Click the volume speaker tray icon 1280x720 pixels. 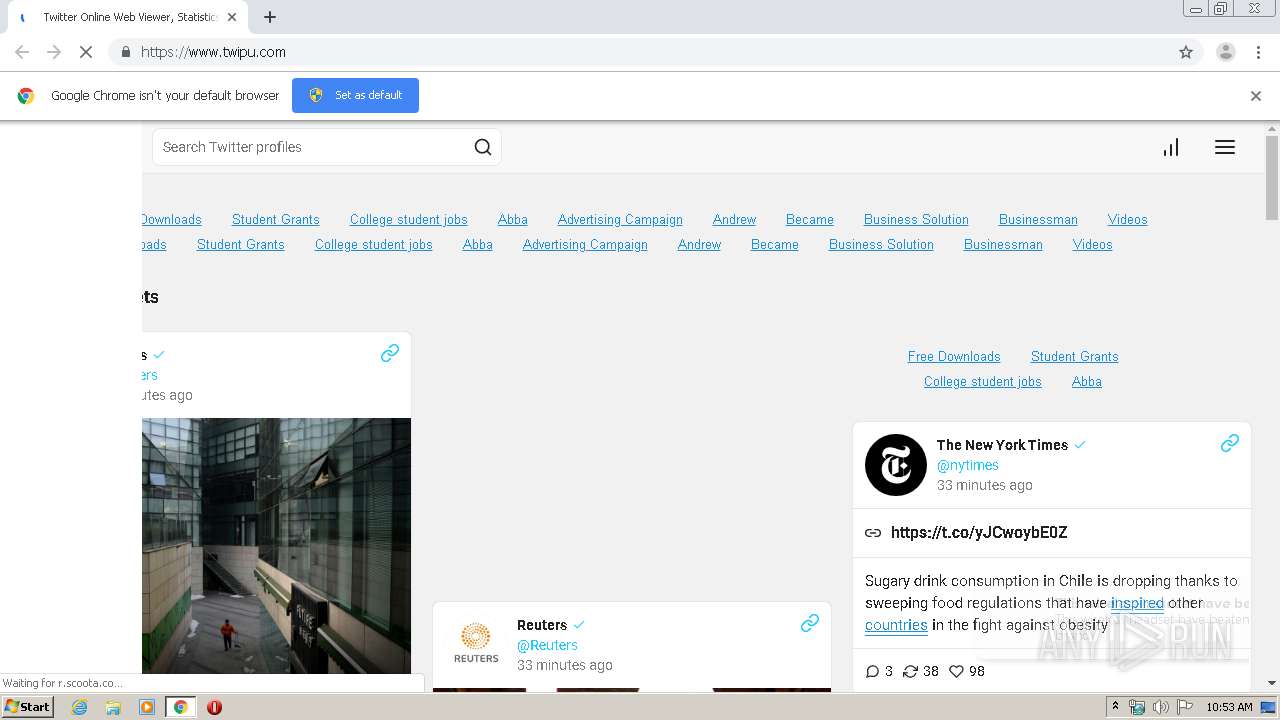coord(1161,707)
